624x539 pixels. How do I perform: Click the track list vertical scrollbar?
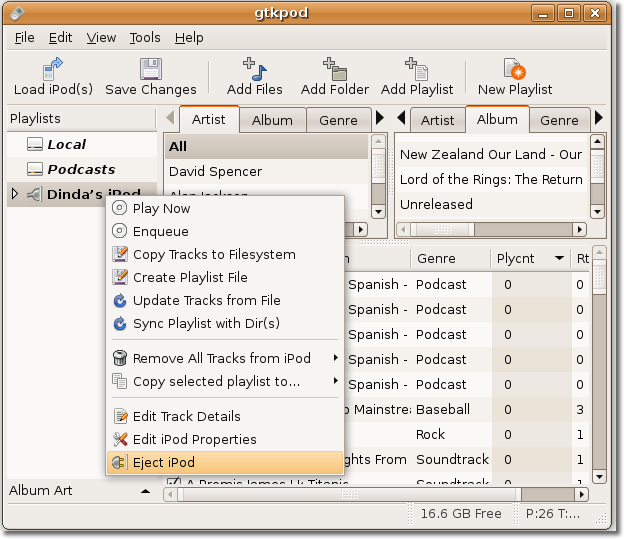click(x=599, y=365)
